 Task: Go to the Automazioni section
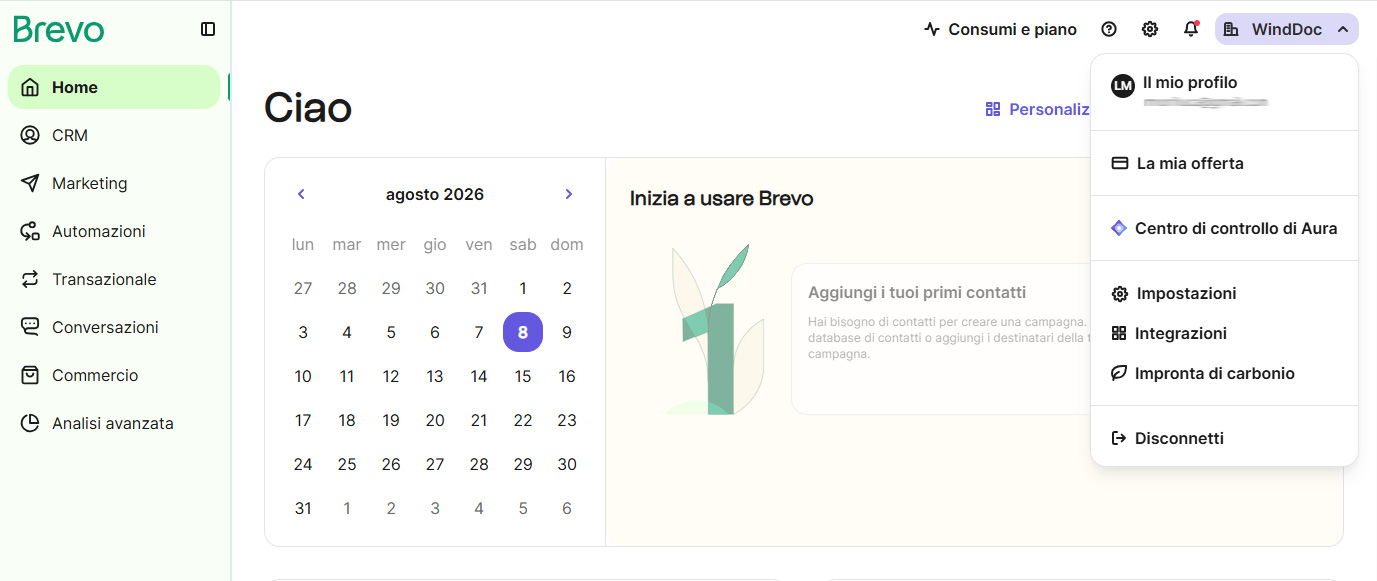pos(114,231)
